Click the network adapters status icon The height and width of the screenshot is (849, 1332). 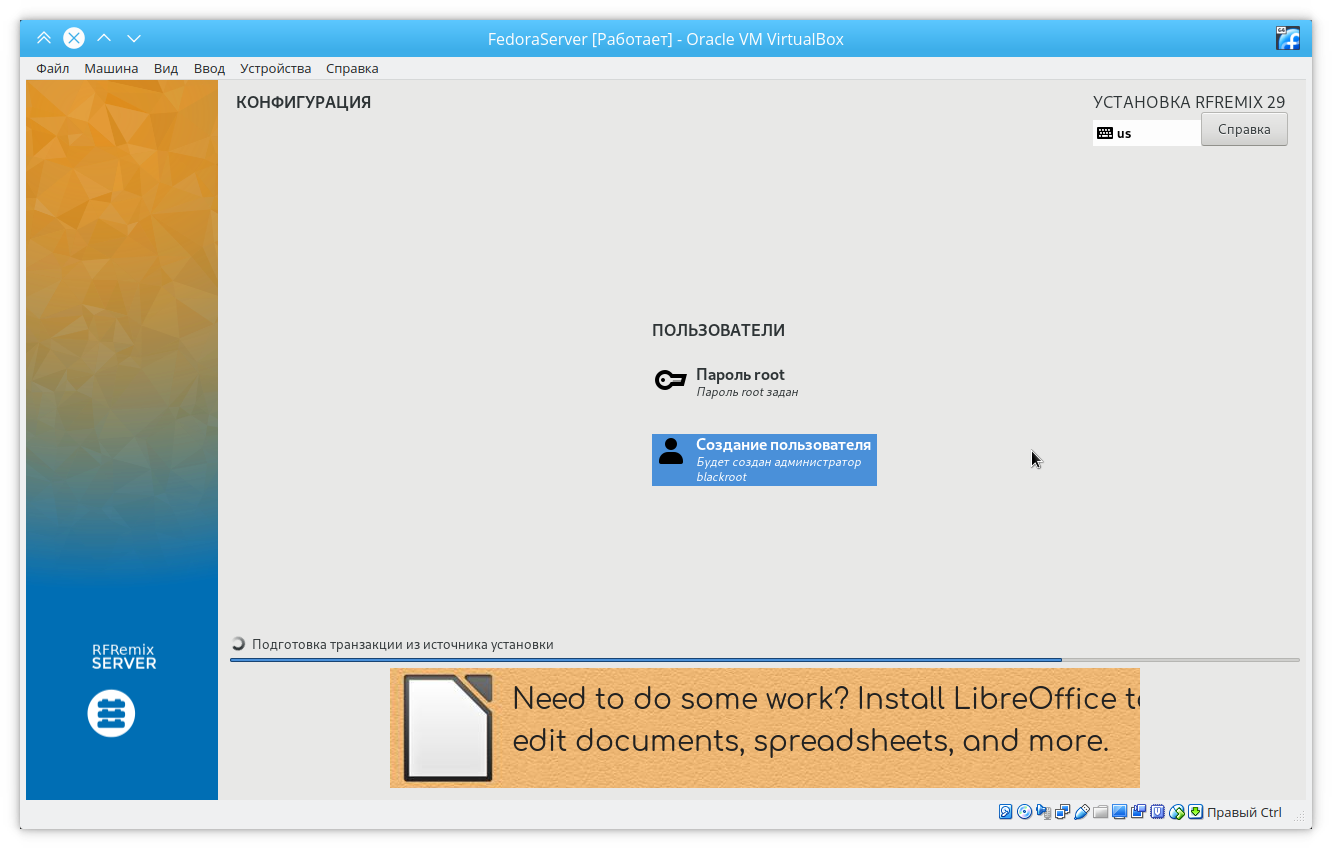point(1063,812)
